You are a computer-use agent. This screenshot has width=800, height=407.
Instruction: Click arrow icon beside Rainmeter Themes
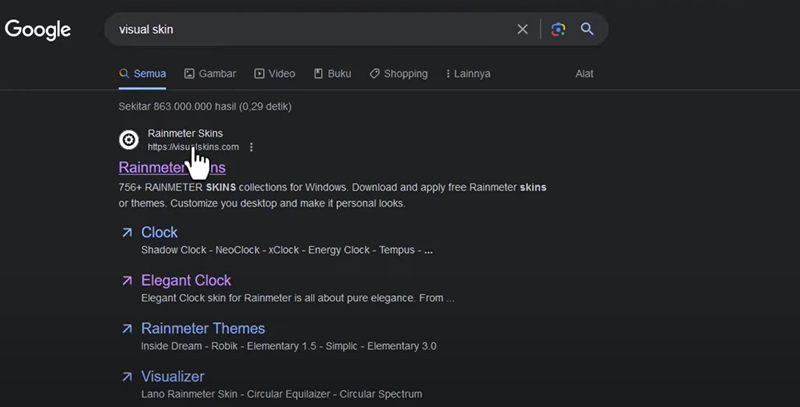[x=127, y=328]
